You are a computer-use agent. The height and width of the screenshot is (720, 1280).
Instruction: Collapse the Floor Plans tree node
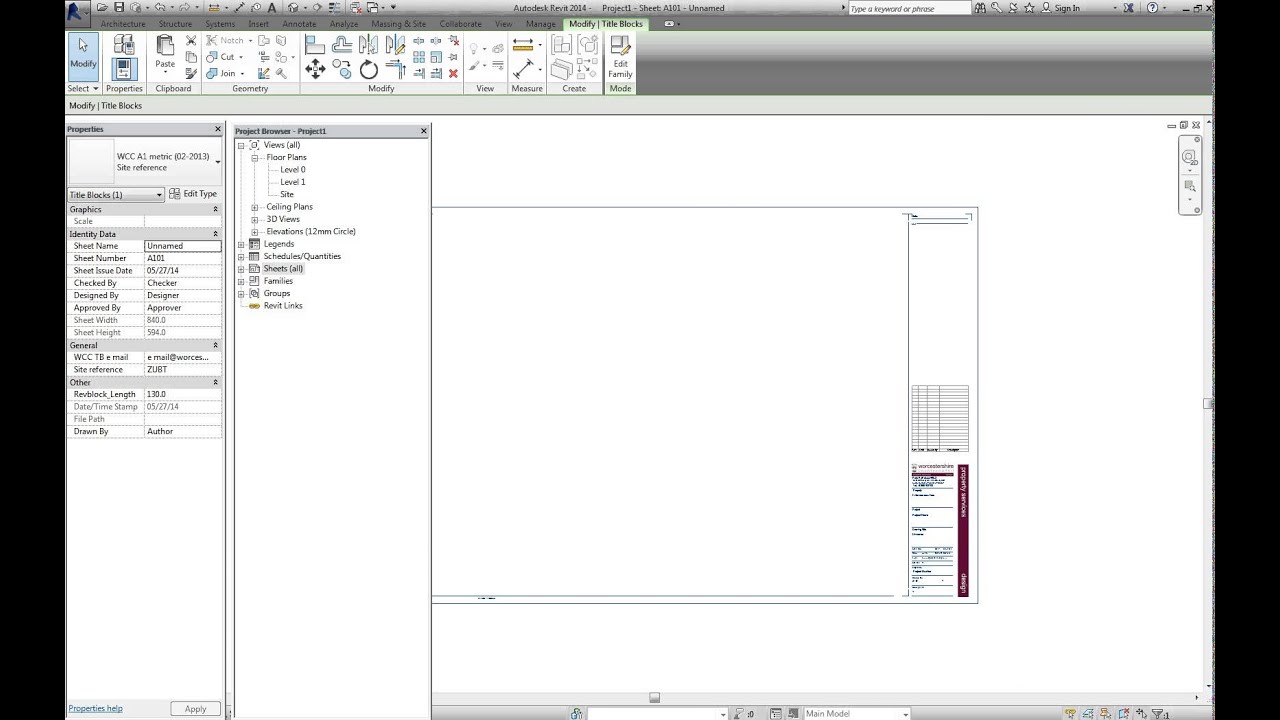255,158
